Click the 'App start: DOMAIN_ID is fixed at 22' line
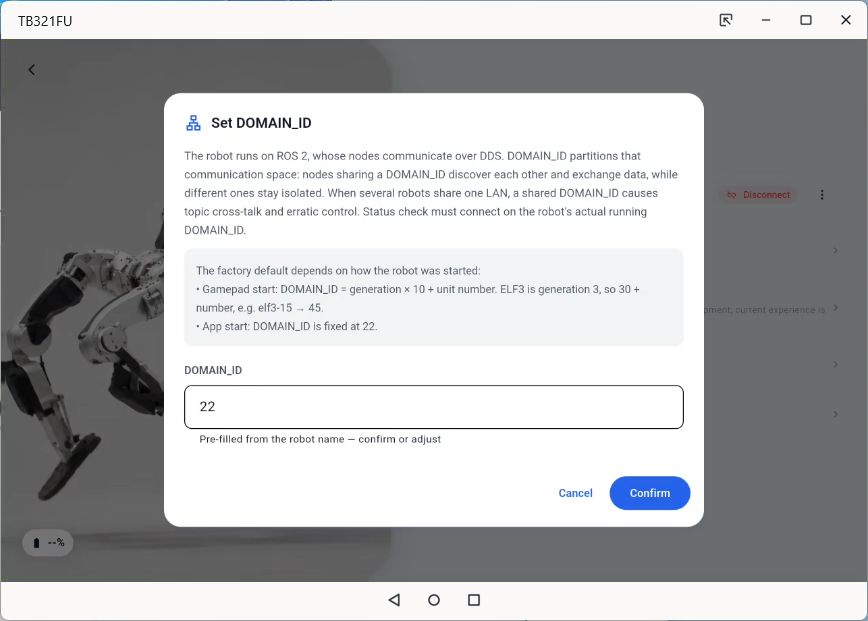The height and width of the screenshot is (621, 868). (x=287, y=327)
